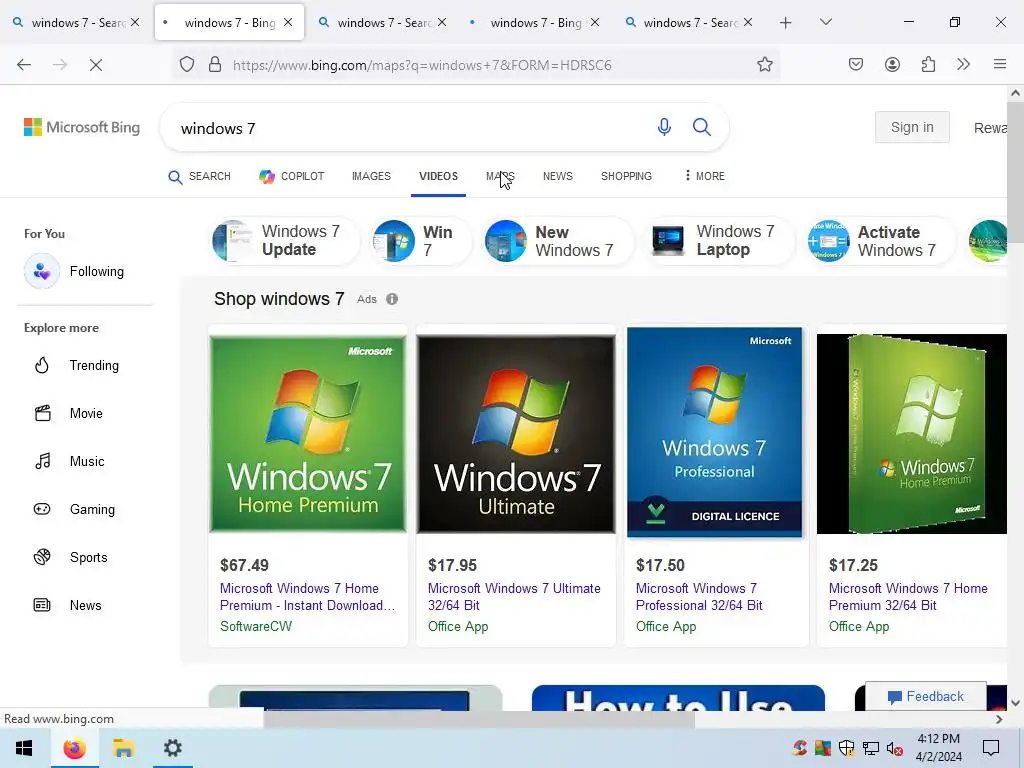This screenshot has height=768, width=1024.
Task: Open the Feedback button
Action: pos(925,697)
